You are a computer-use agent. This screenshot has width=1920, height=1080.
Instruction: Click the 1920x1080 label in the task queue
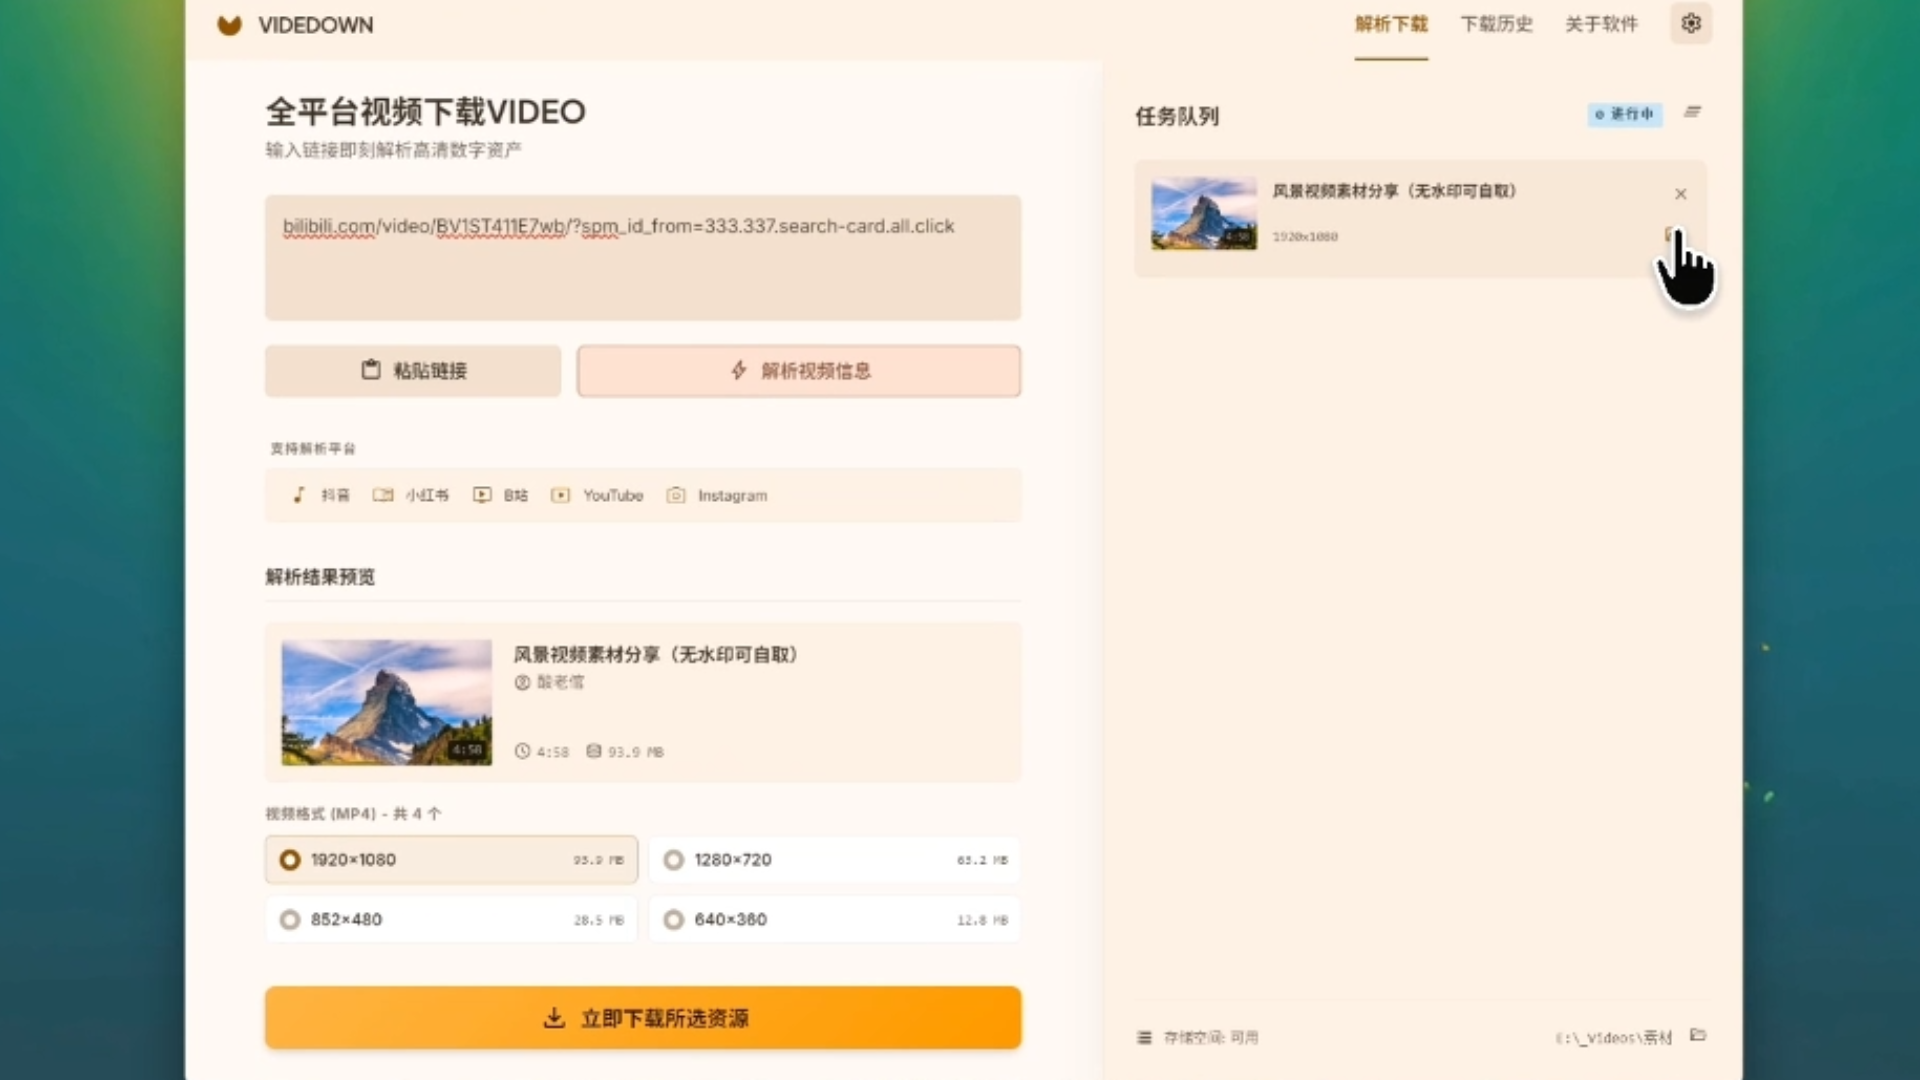pos(1305,237)
